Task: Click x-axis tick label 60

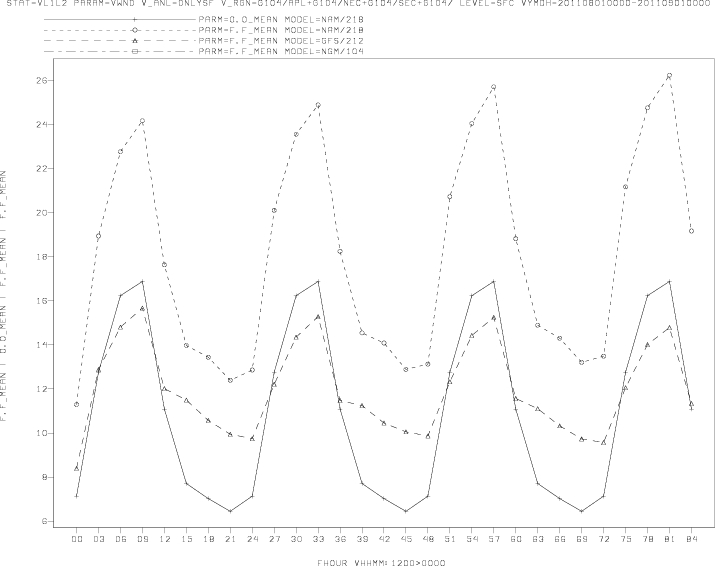Action: pos(516,539)
